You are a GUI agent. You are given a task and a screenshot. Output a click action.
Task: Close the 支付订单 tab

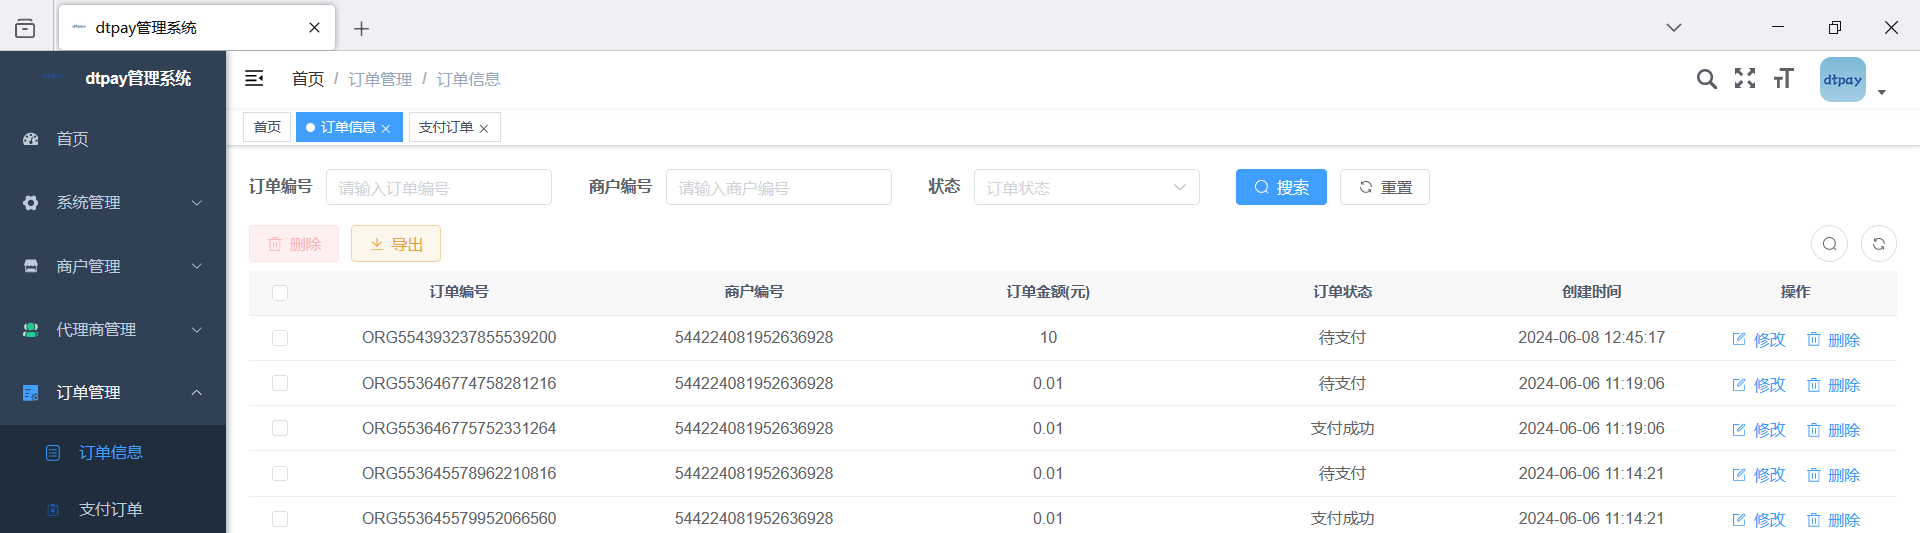[484, 128]
